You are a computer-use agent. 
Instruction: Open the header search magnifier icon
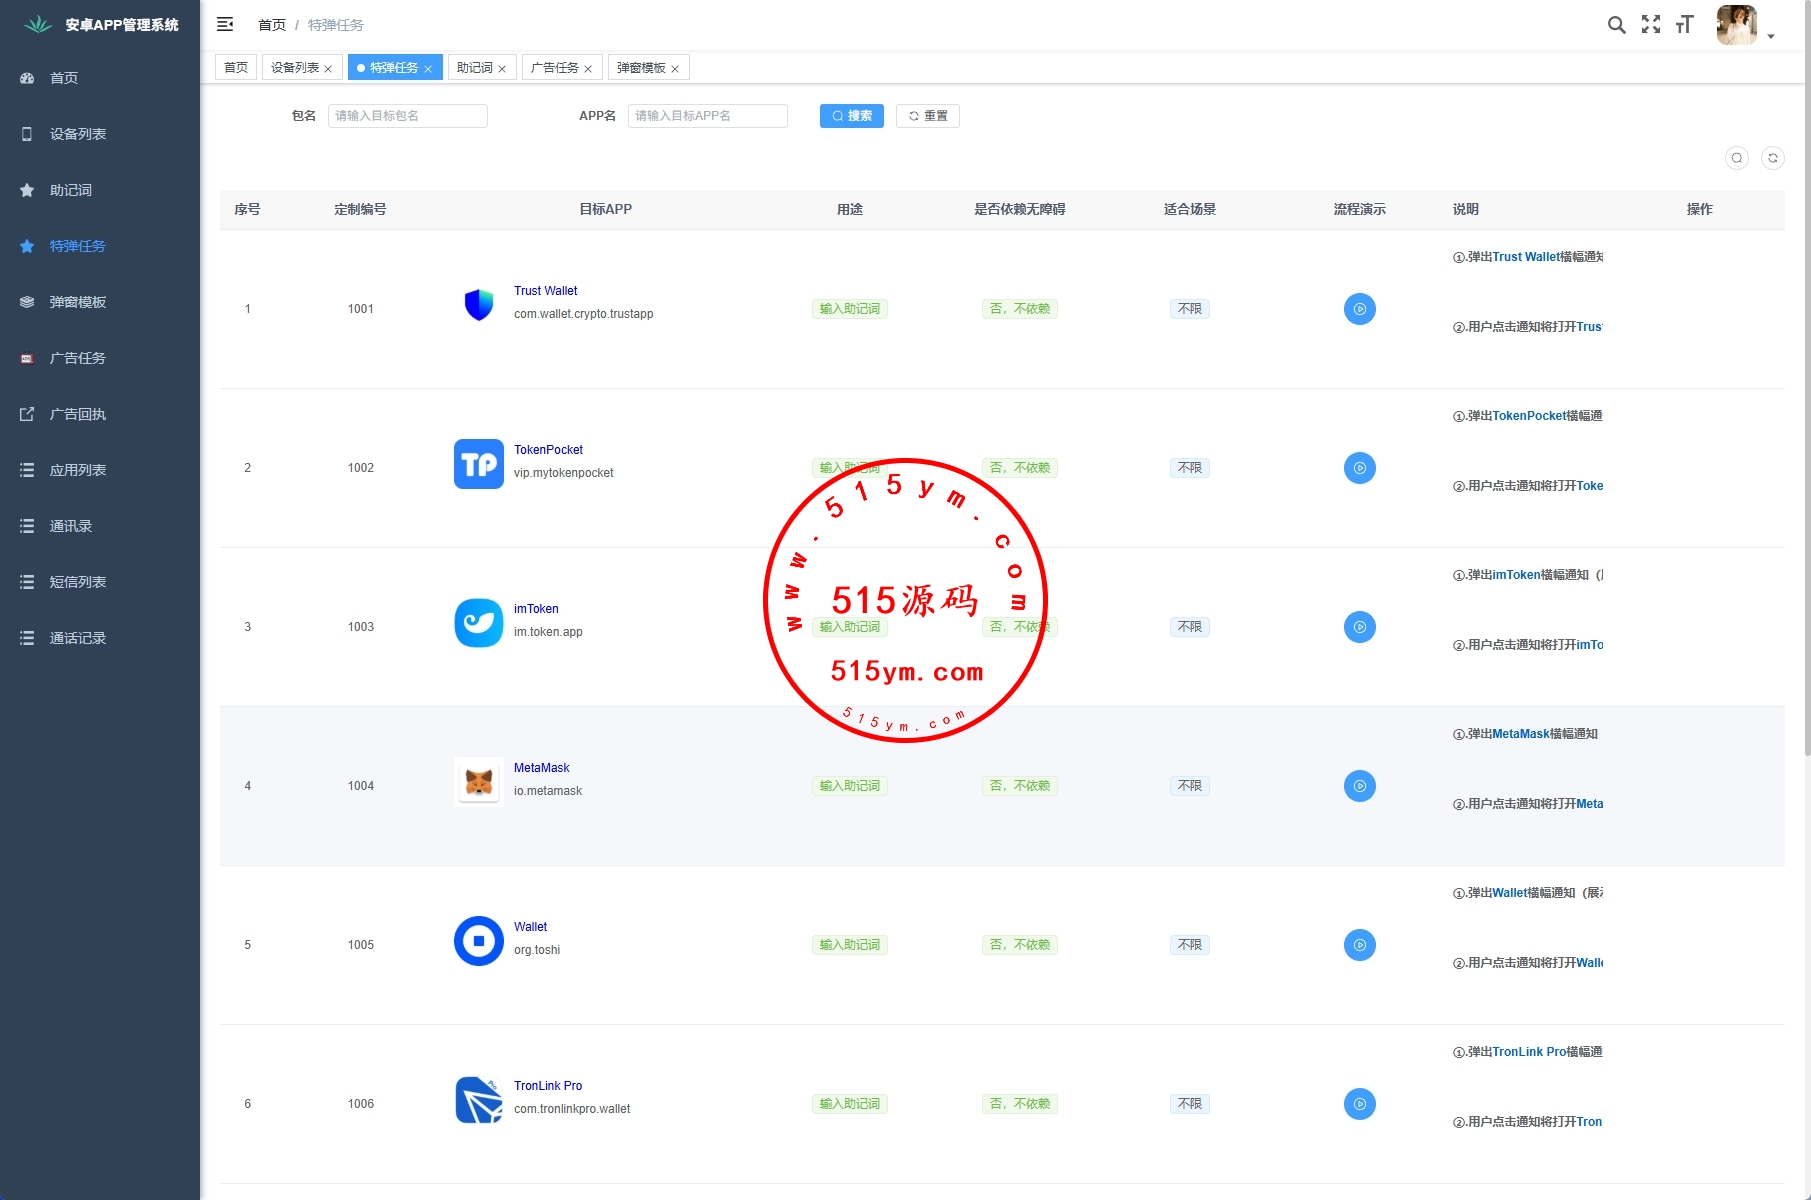(x=1616, y=25)
